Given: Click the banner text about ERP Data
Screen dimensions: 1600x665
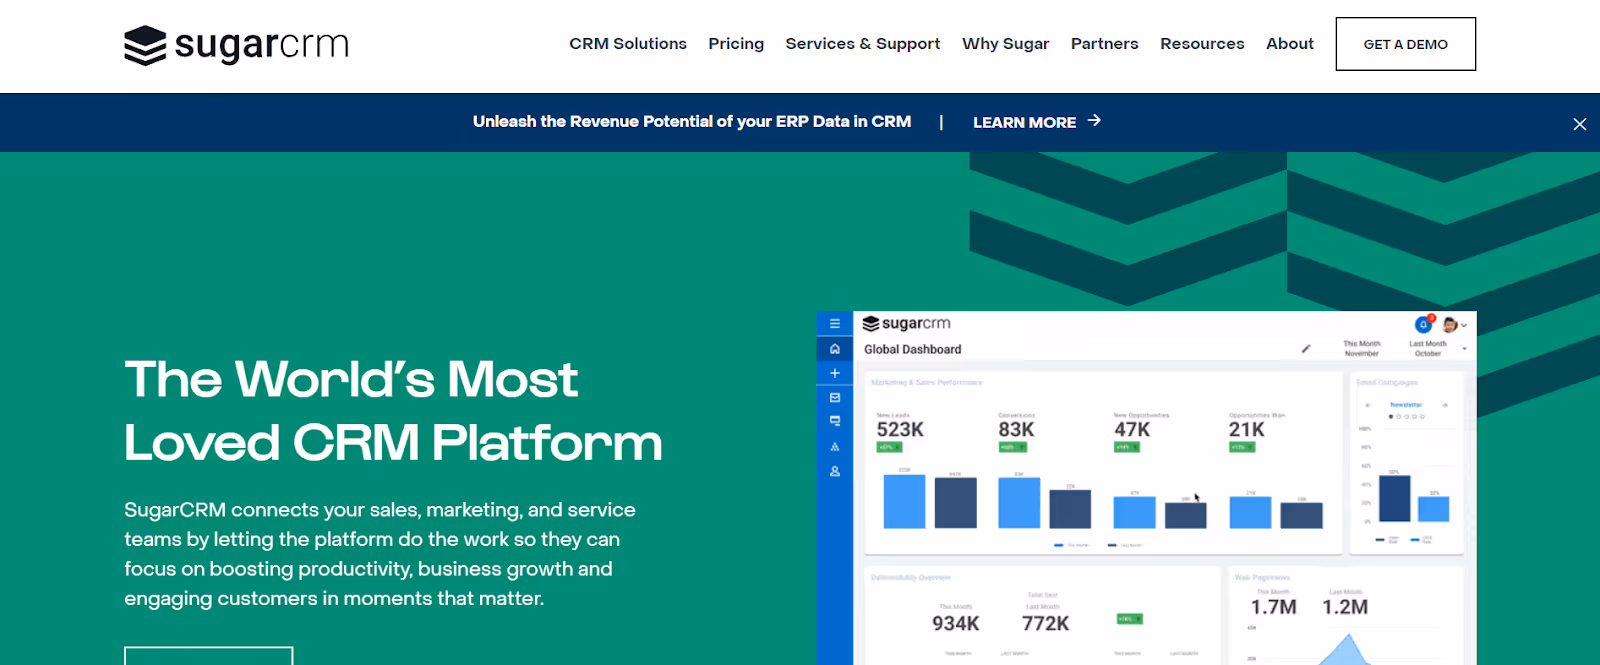Looking at the screenshot, I should (x=692, y=121).
